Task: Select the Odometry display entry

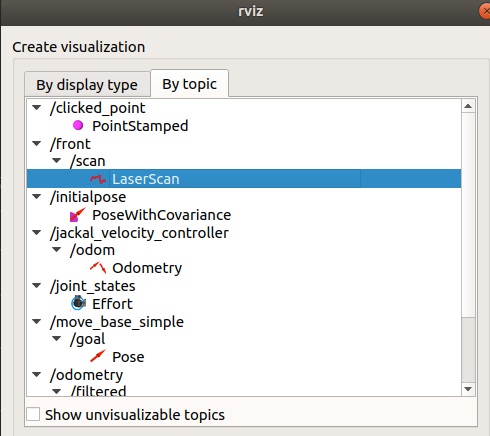Action: tap(147, 268)
